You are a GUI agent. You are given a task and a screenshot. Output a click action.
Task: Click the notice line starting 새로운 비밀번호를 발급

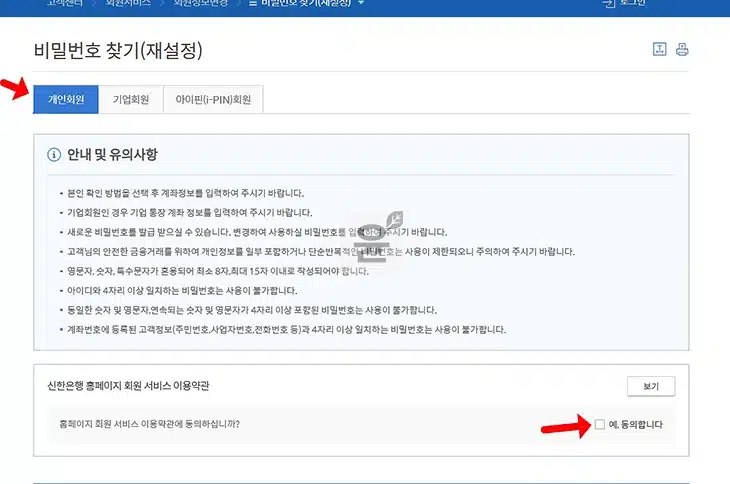pos(257,232)
